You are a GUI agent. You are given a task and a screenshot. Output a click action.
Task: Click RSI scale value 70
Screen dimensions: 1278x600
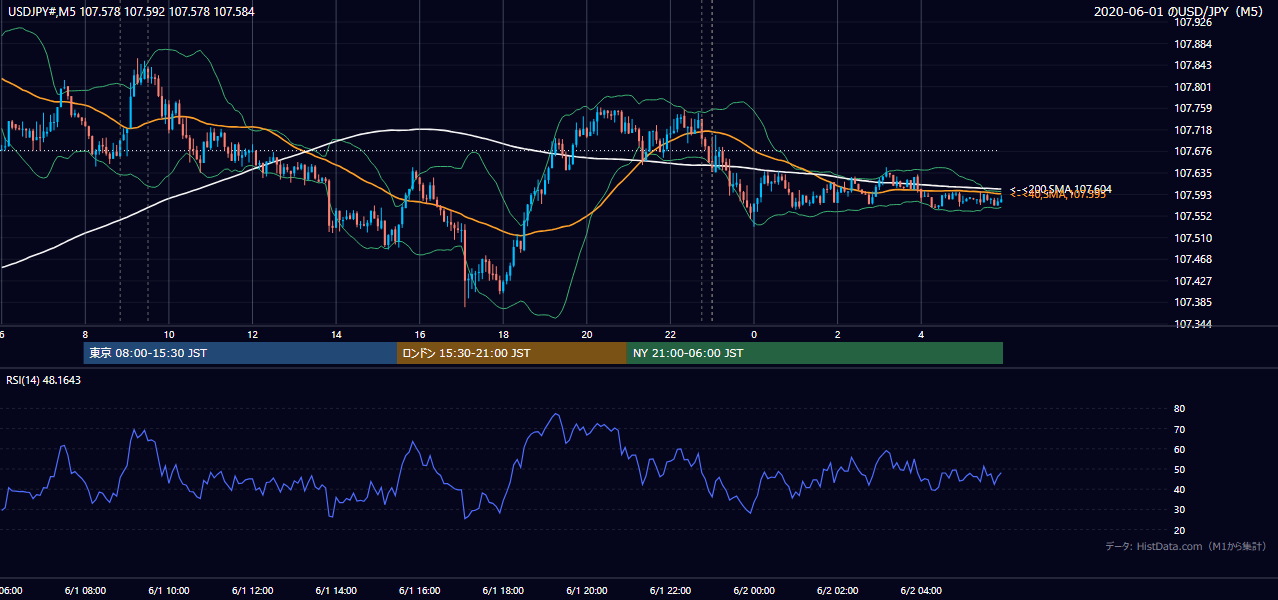1179,429
